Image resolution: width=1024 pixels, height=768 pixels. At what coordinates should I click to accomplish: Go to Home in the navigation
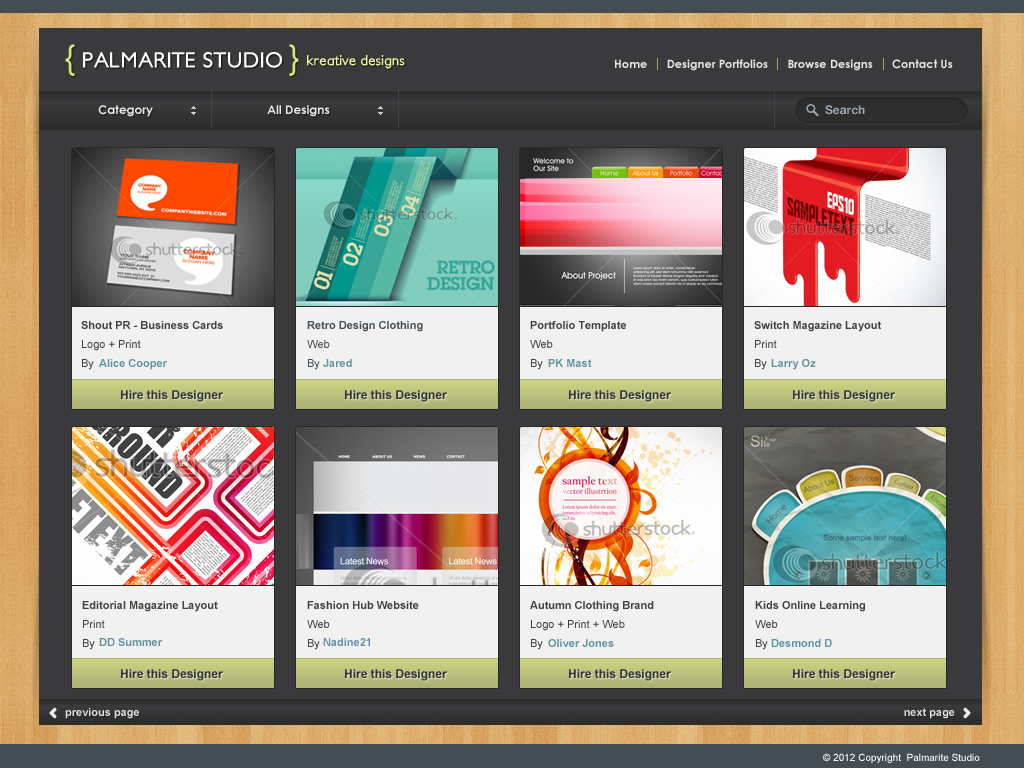(630, 64)
